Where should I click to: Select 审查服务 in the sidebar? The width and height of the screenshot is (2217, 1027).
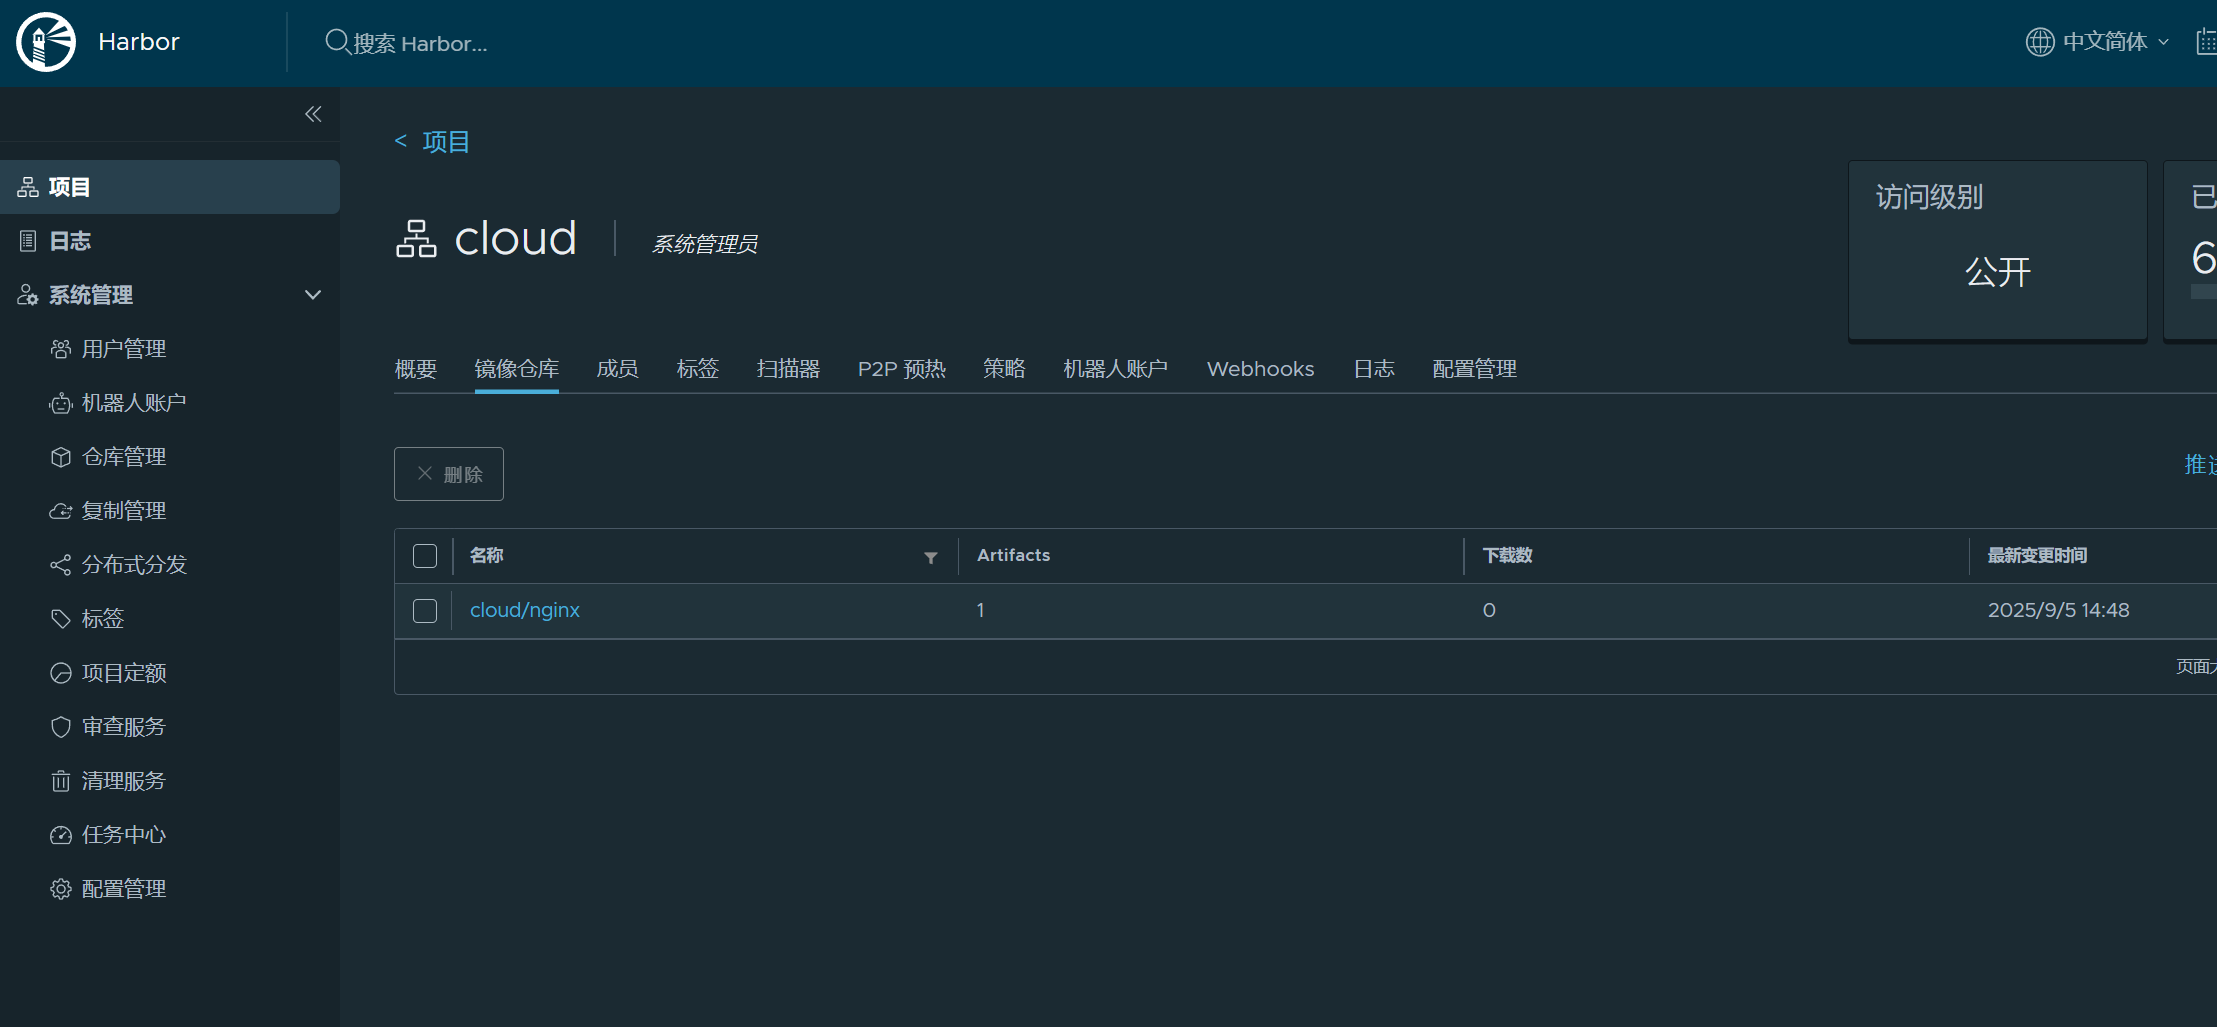124,727
